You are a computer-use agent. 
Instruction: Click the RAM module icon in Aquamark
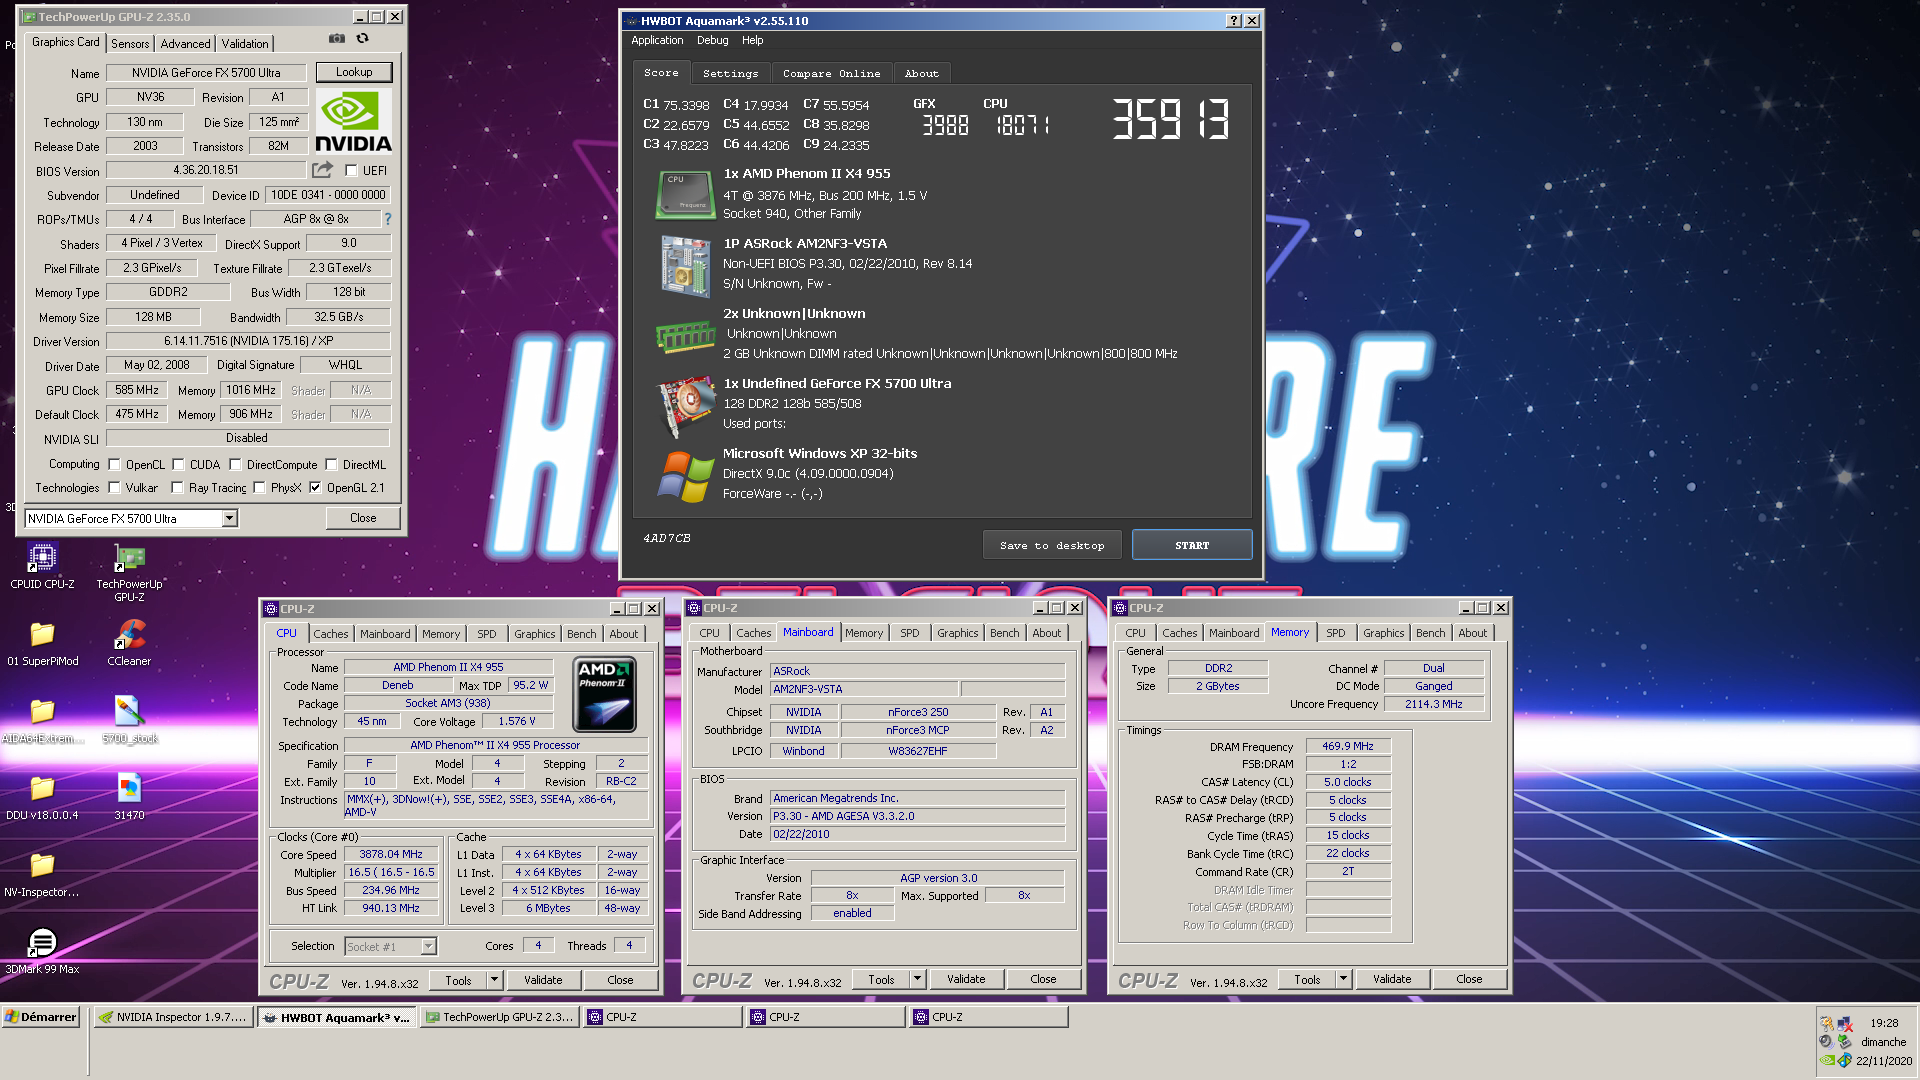pyautogui.click(x=684, y=337)
